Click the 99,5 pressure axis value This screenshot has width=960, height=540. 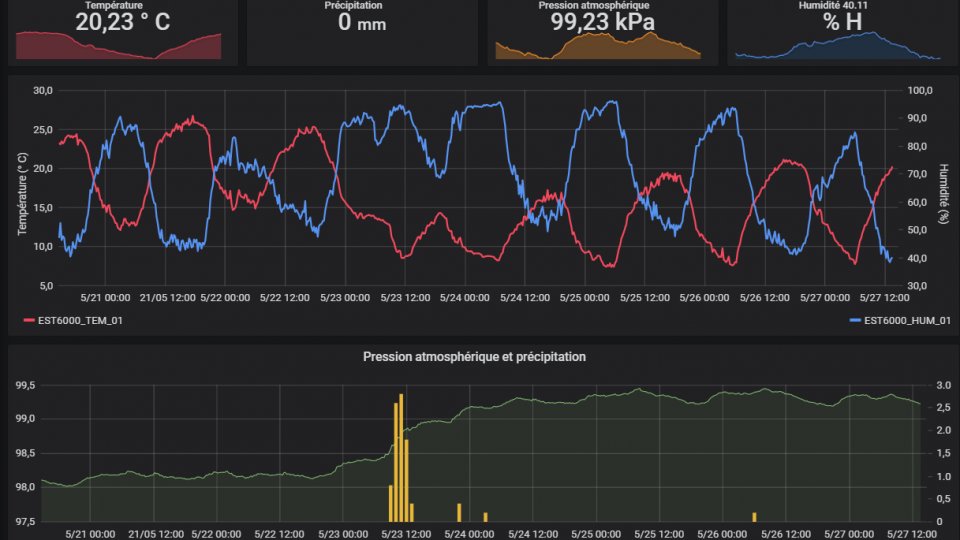[x=25, y=386]
